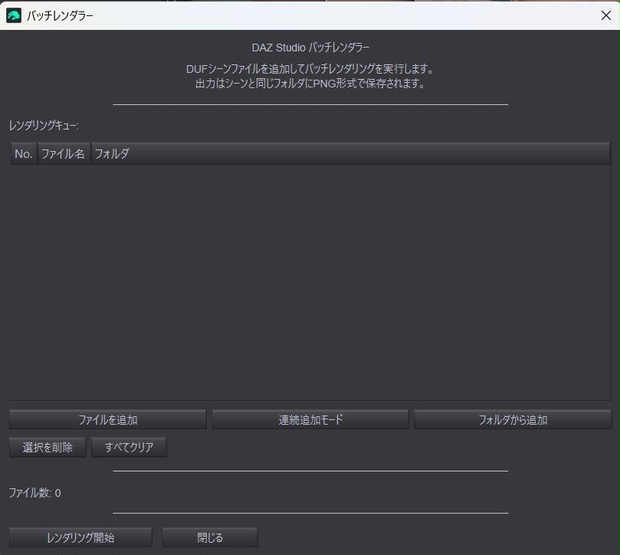Click the レンダリングキュー: label

[43, 126]
